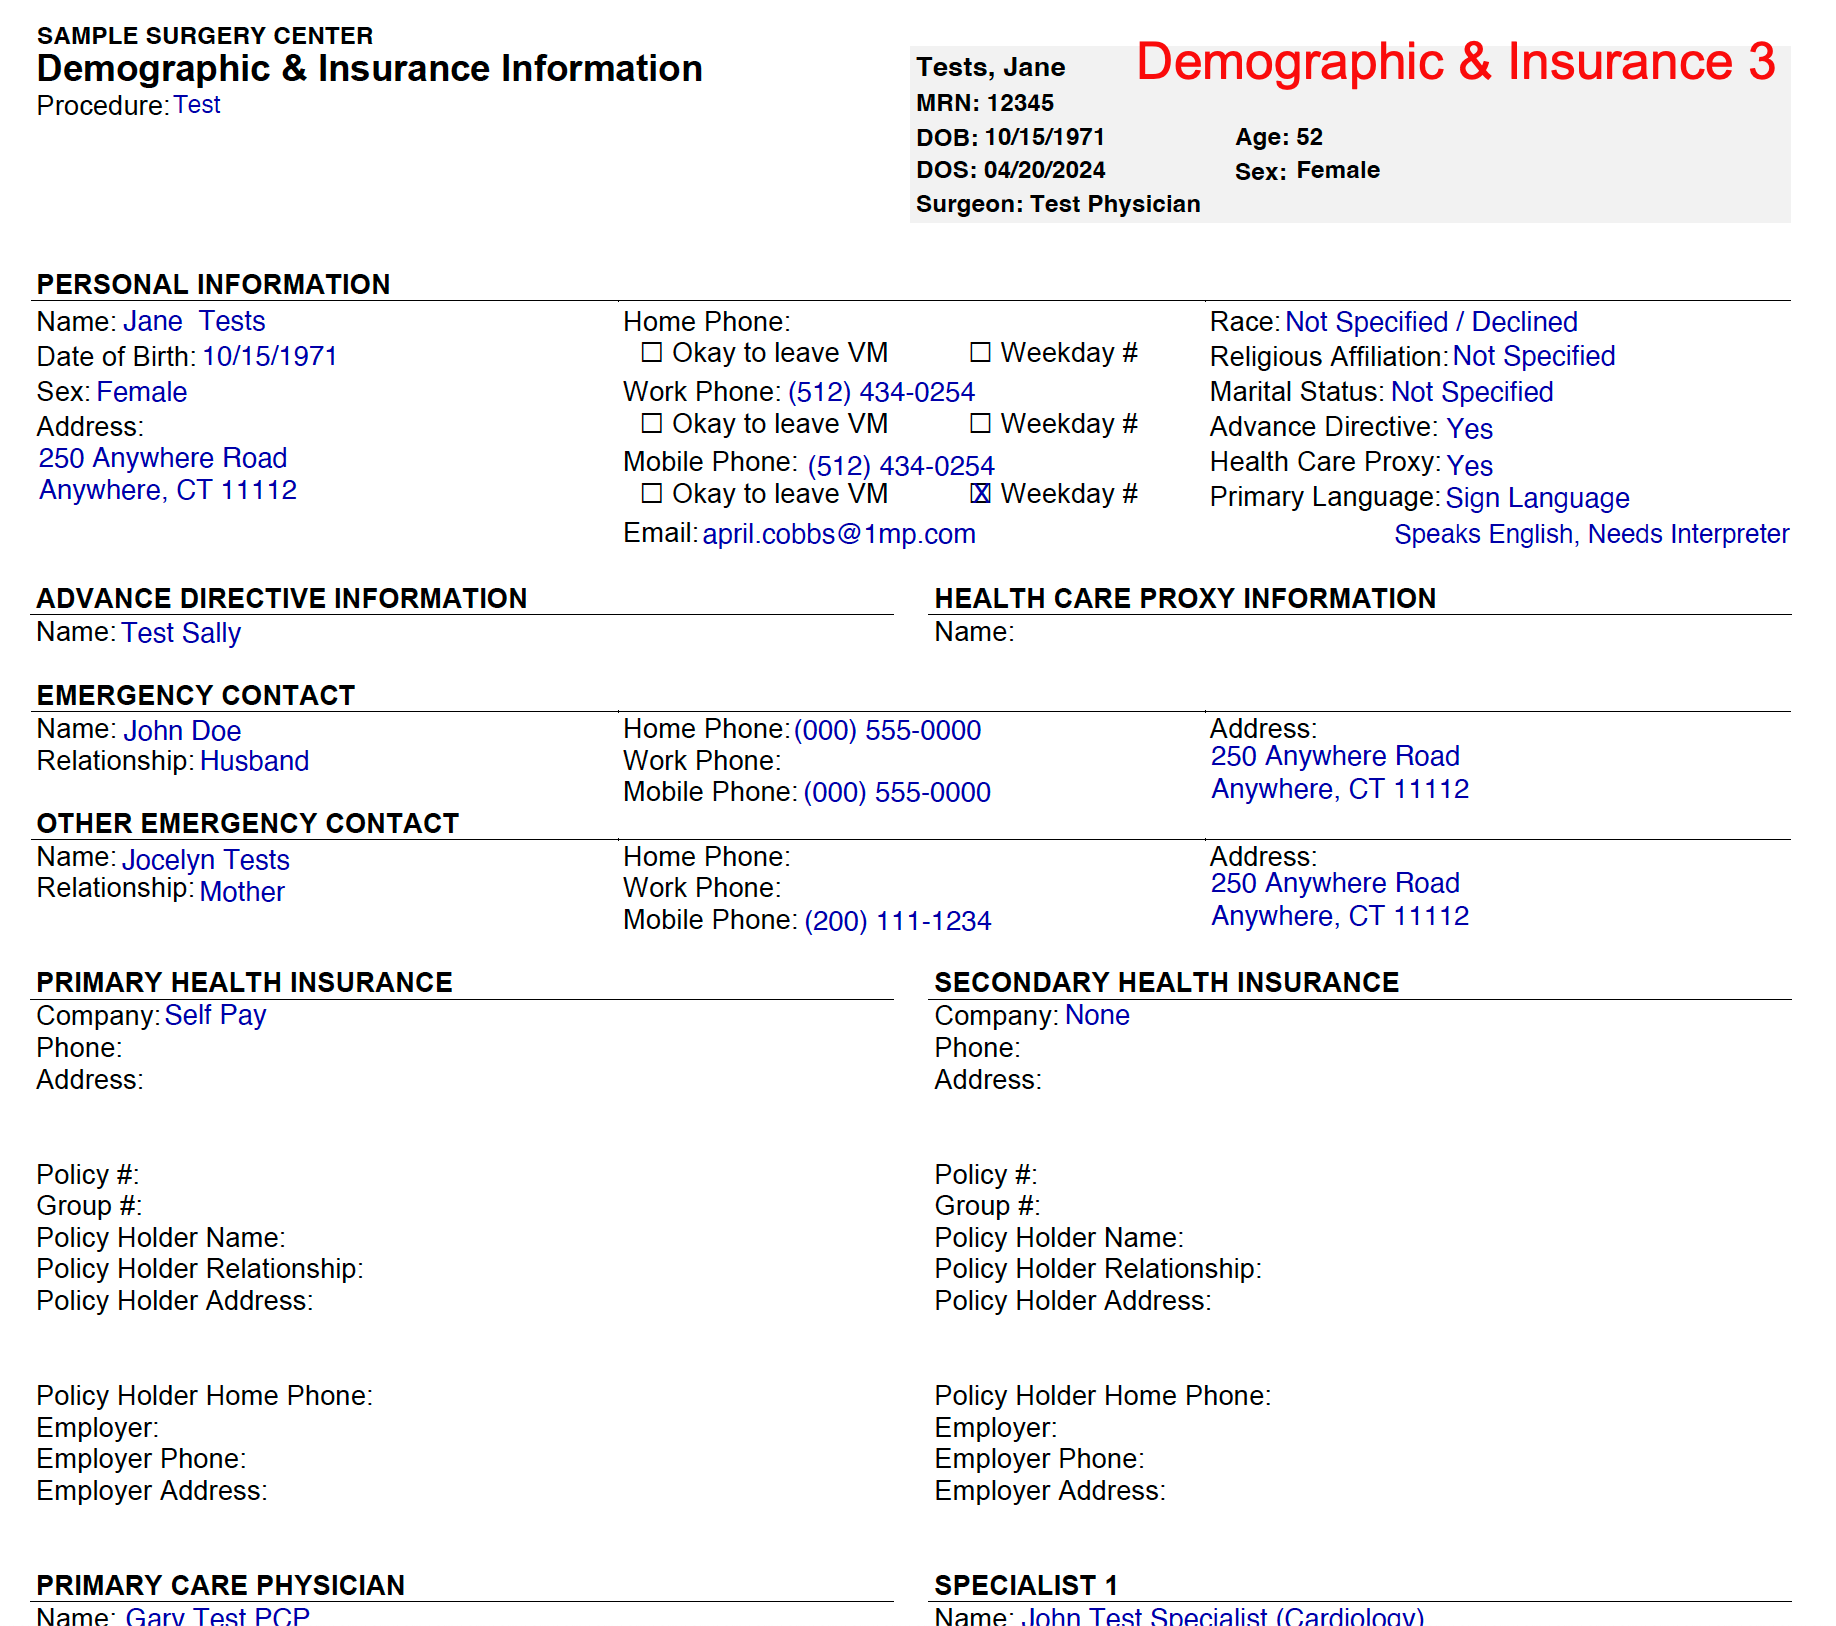Click 'PRIMARY CARE PHYSICIAN' heading

point(220,1585)
